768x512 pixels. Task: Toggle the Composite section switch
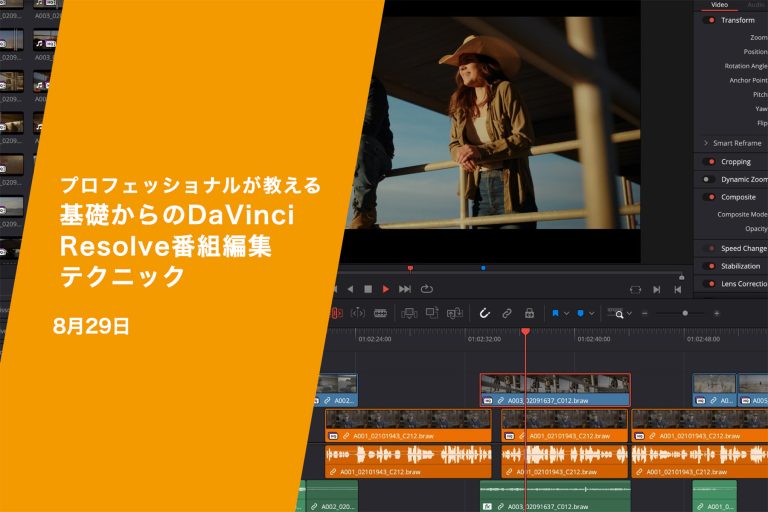(709, 197)
